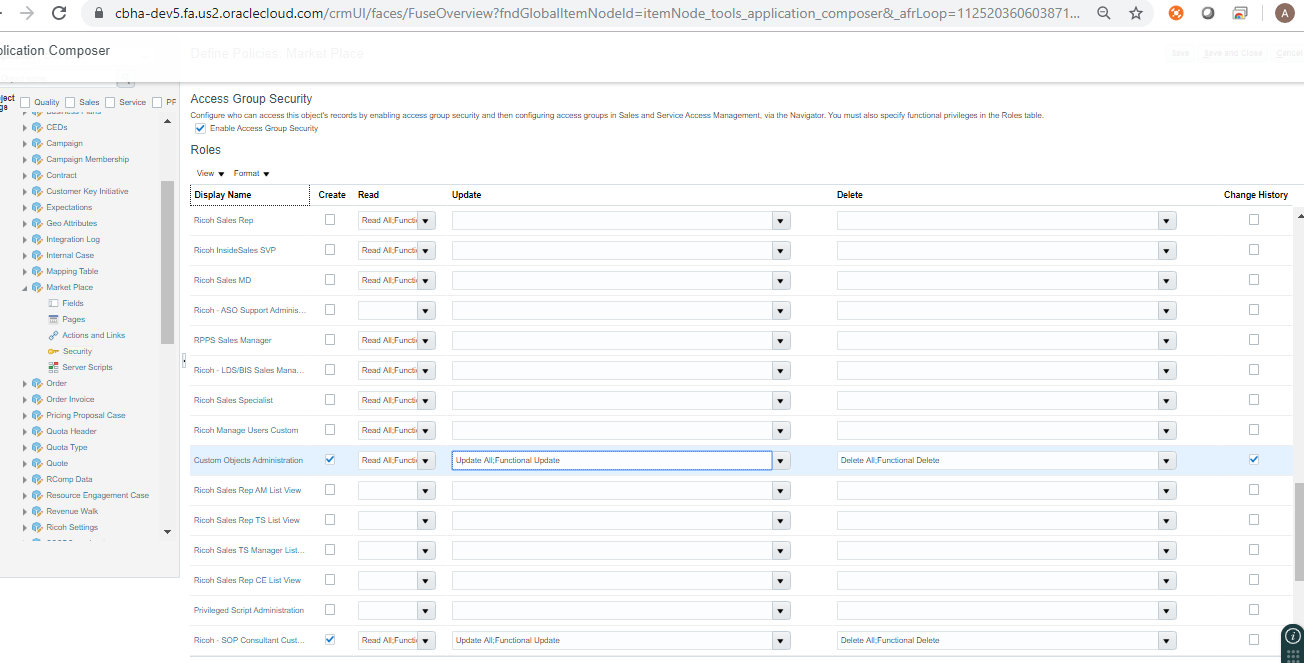Image resolution: width=1304 pixels, height=663 pixels.
Task: Select Security under Market Place
Action: coord(77,351)
